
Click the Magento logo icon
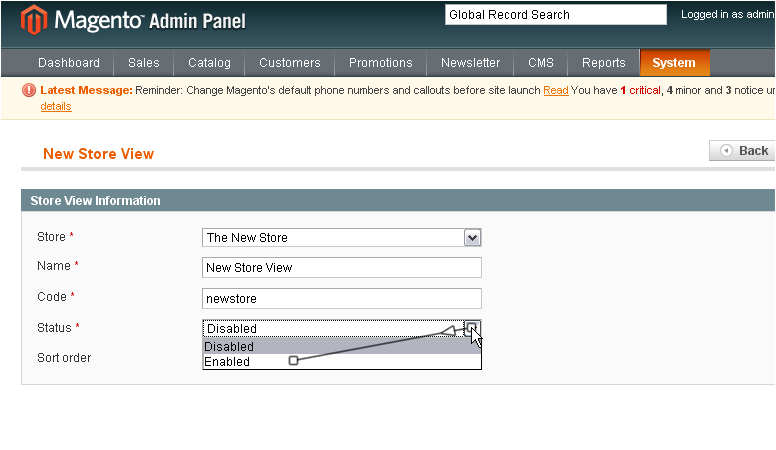34,20
